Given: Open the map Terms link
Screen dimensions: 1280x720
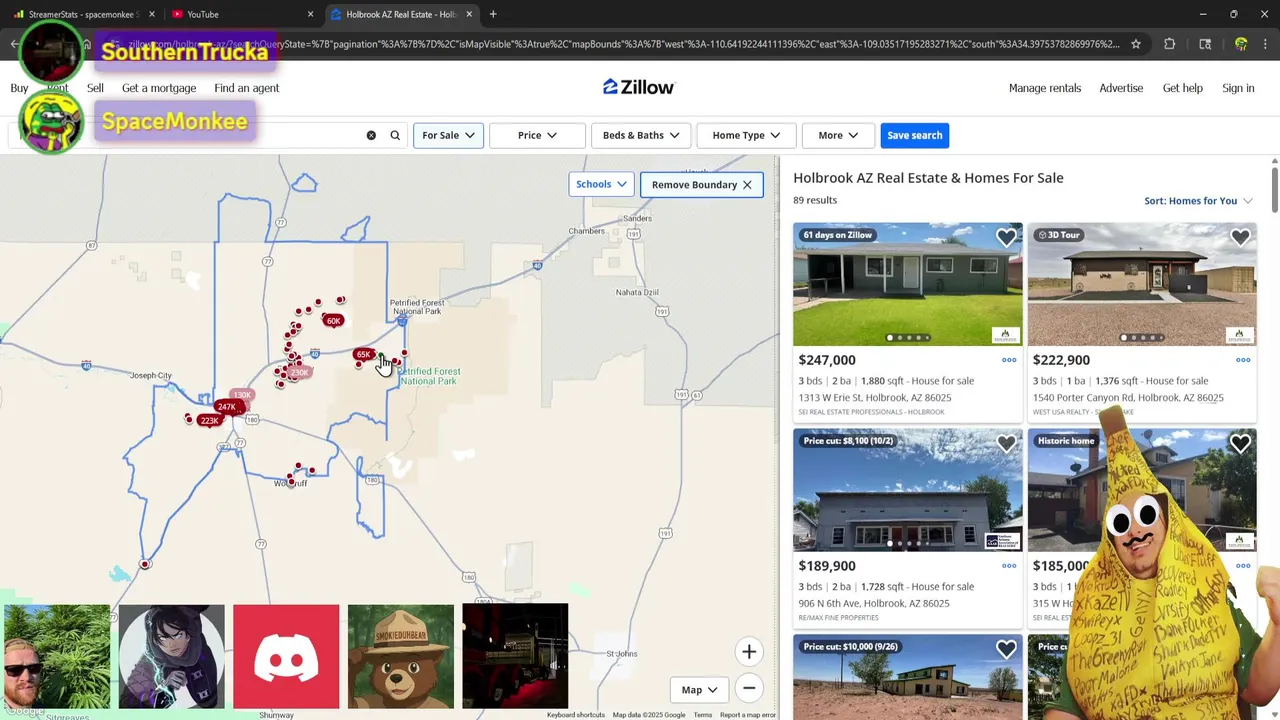Looking at the screenshot, I should point(703,715).
